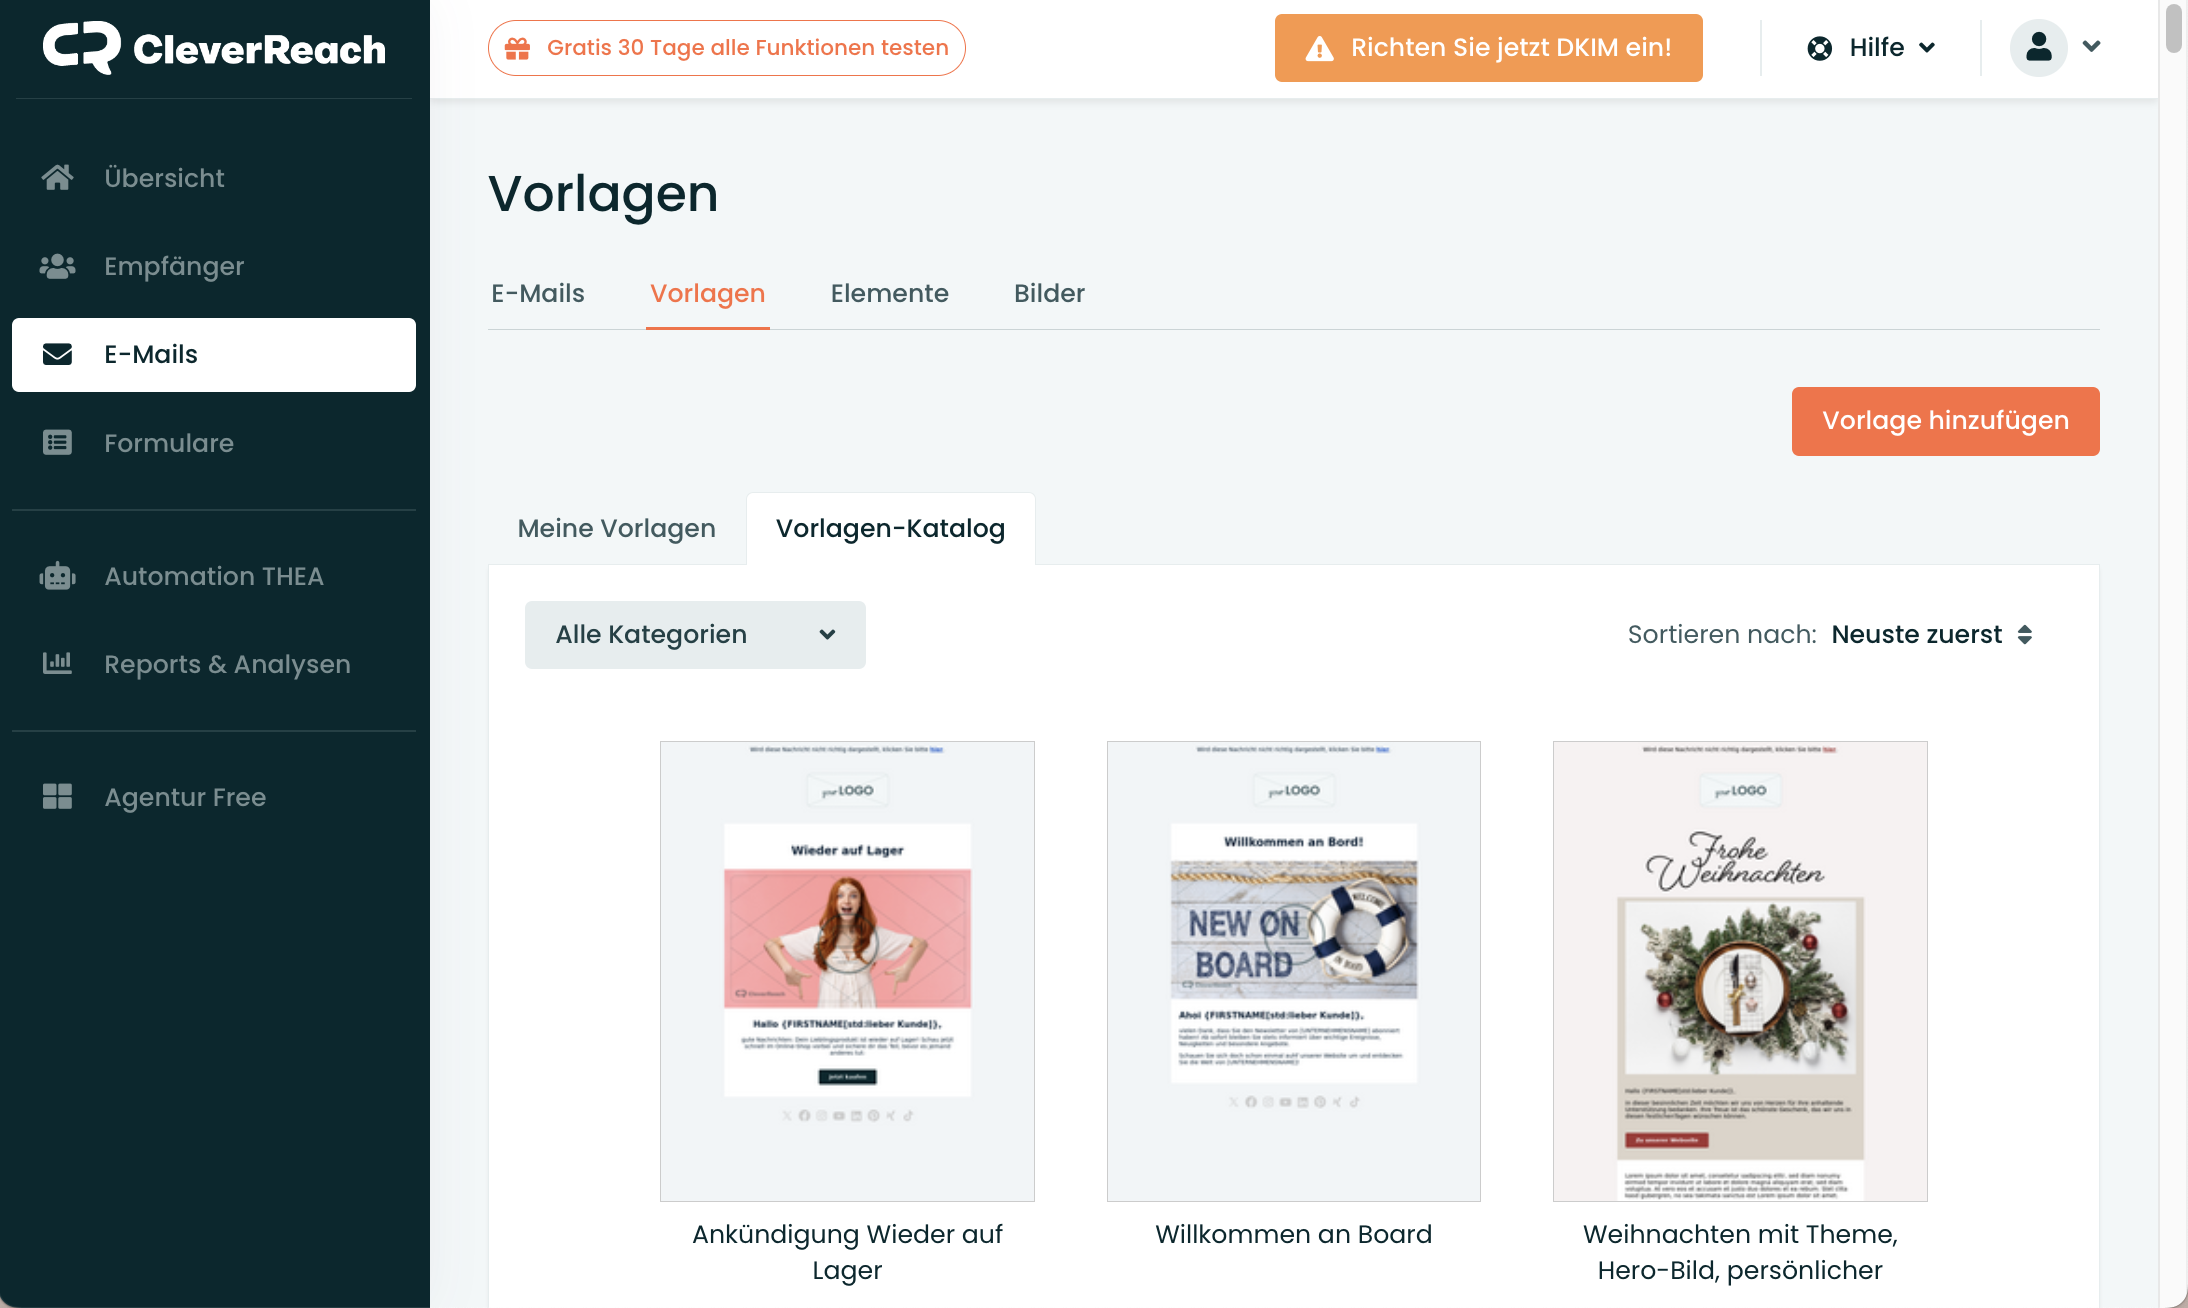
Task: Change sorting from Neuste zuerst
Action: tap(1932, 635)
